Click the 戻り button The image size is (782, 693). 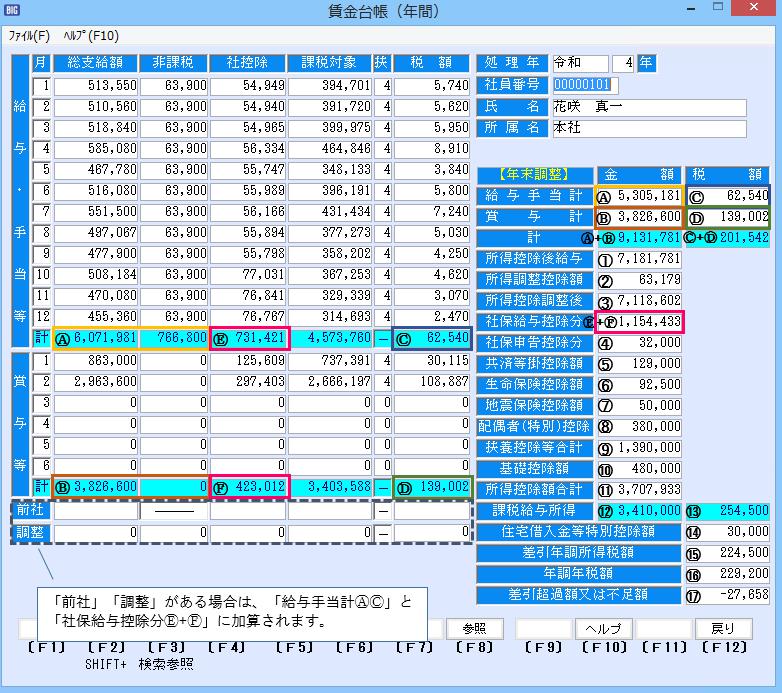pos(724,629)
